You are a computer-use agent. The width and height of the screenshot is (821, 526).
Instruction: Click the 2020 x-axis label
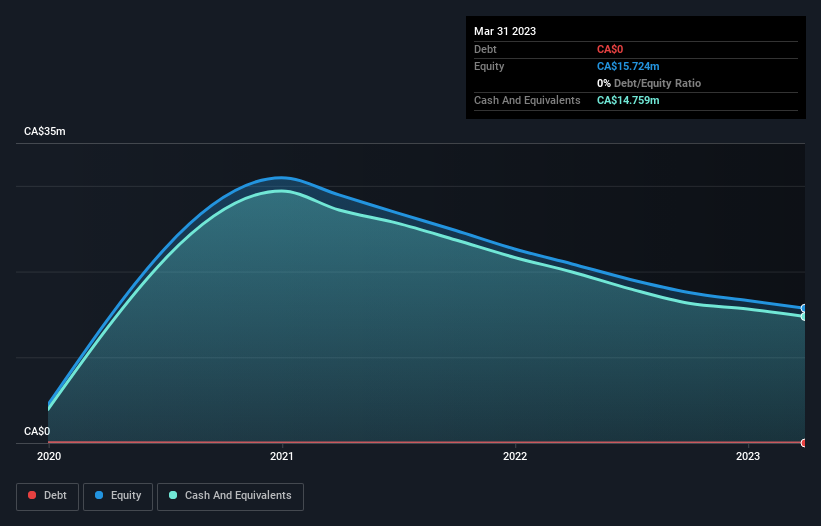click(x=49, y=456)
